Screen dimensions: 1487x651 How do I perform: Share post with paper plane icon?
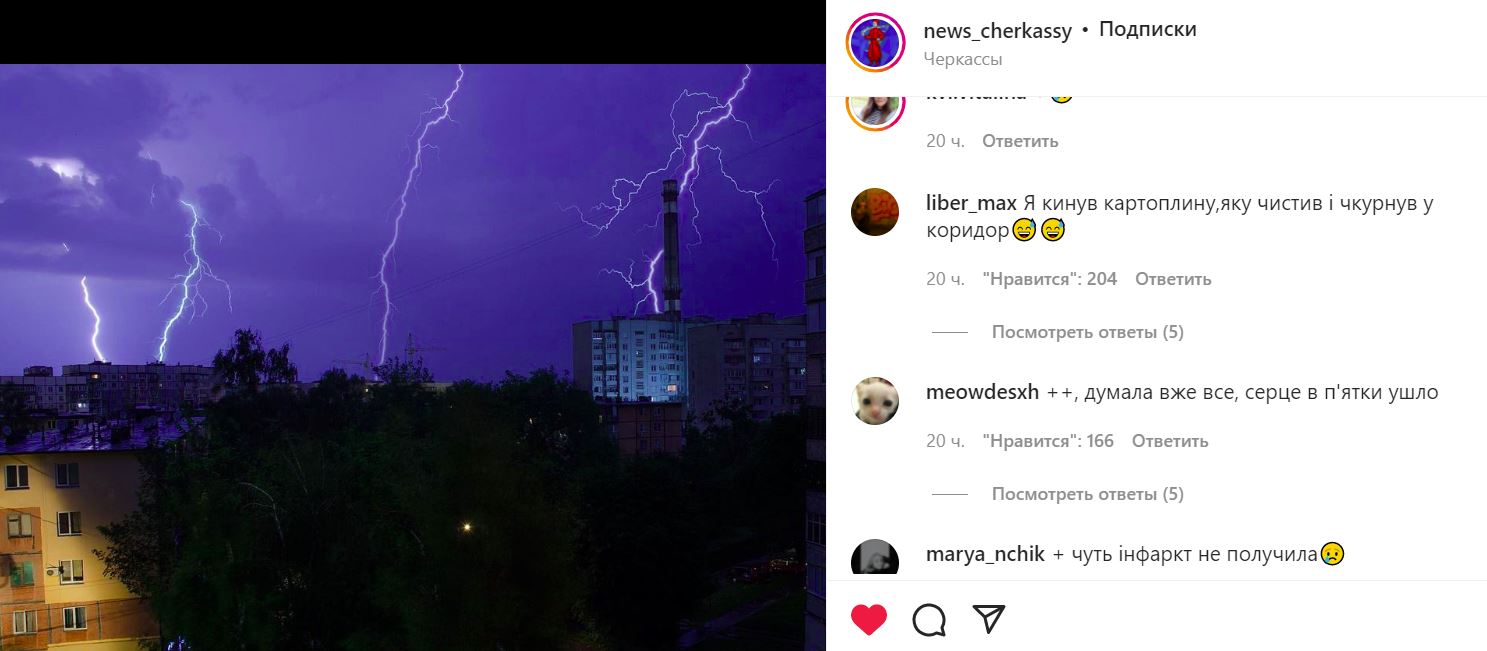coord(988,619)
